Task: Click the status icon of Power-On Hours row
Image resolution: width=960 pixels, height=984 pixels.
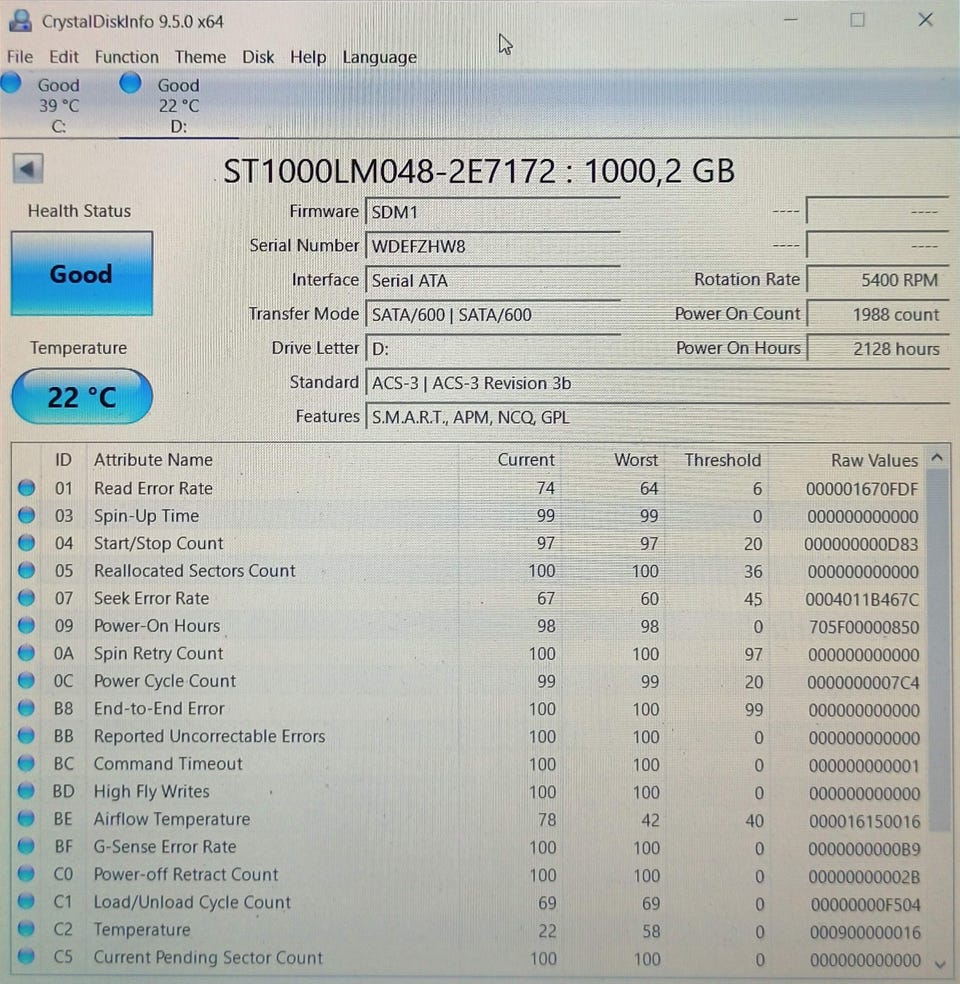Action: coord(26,626)
